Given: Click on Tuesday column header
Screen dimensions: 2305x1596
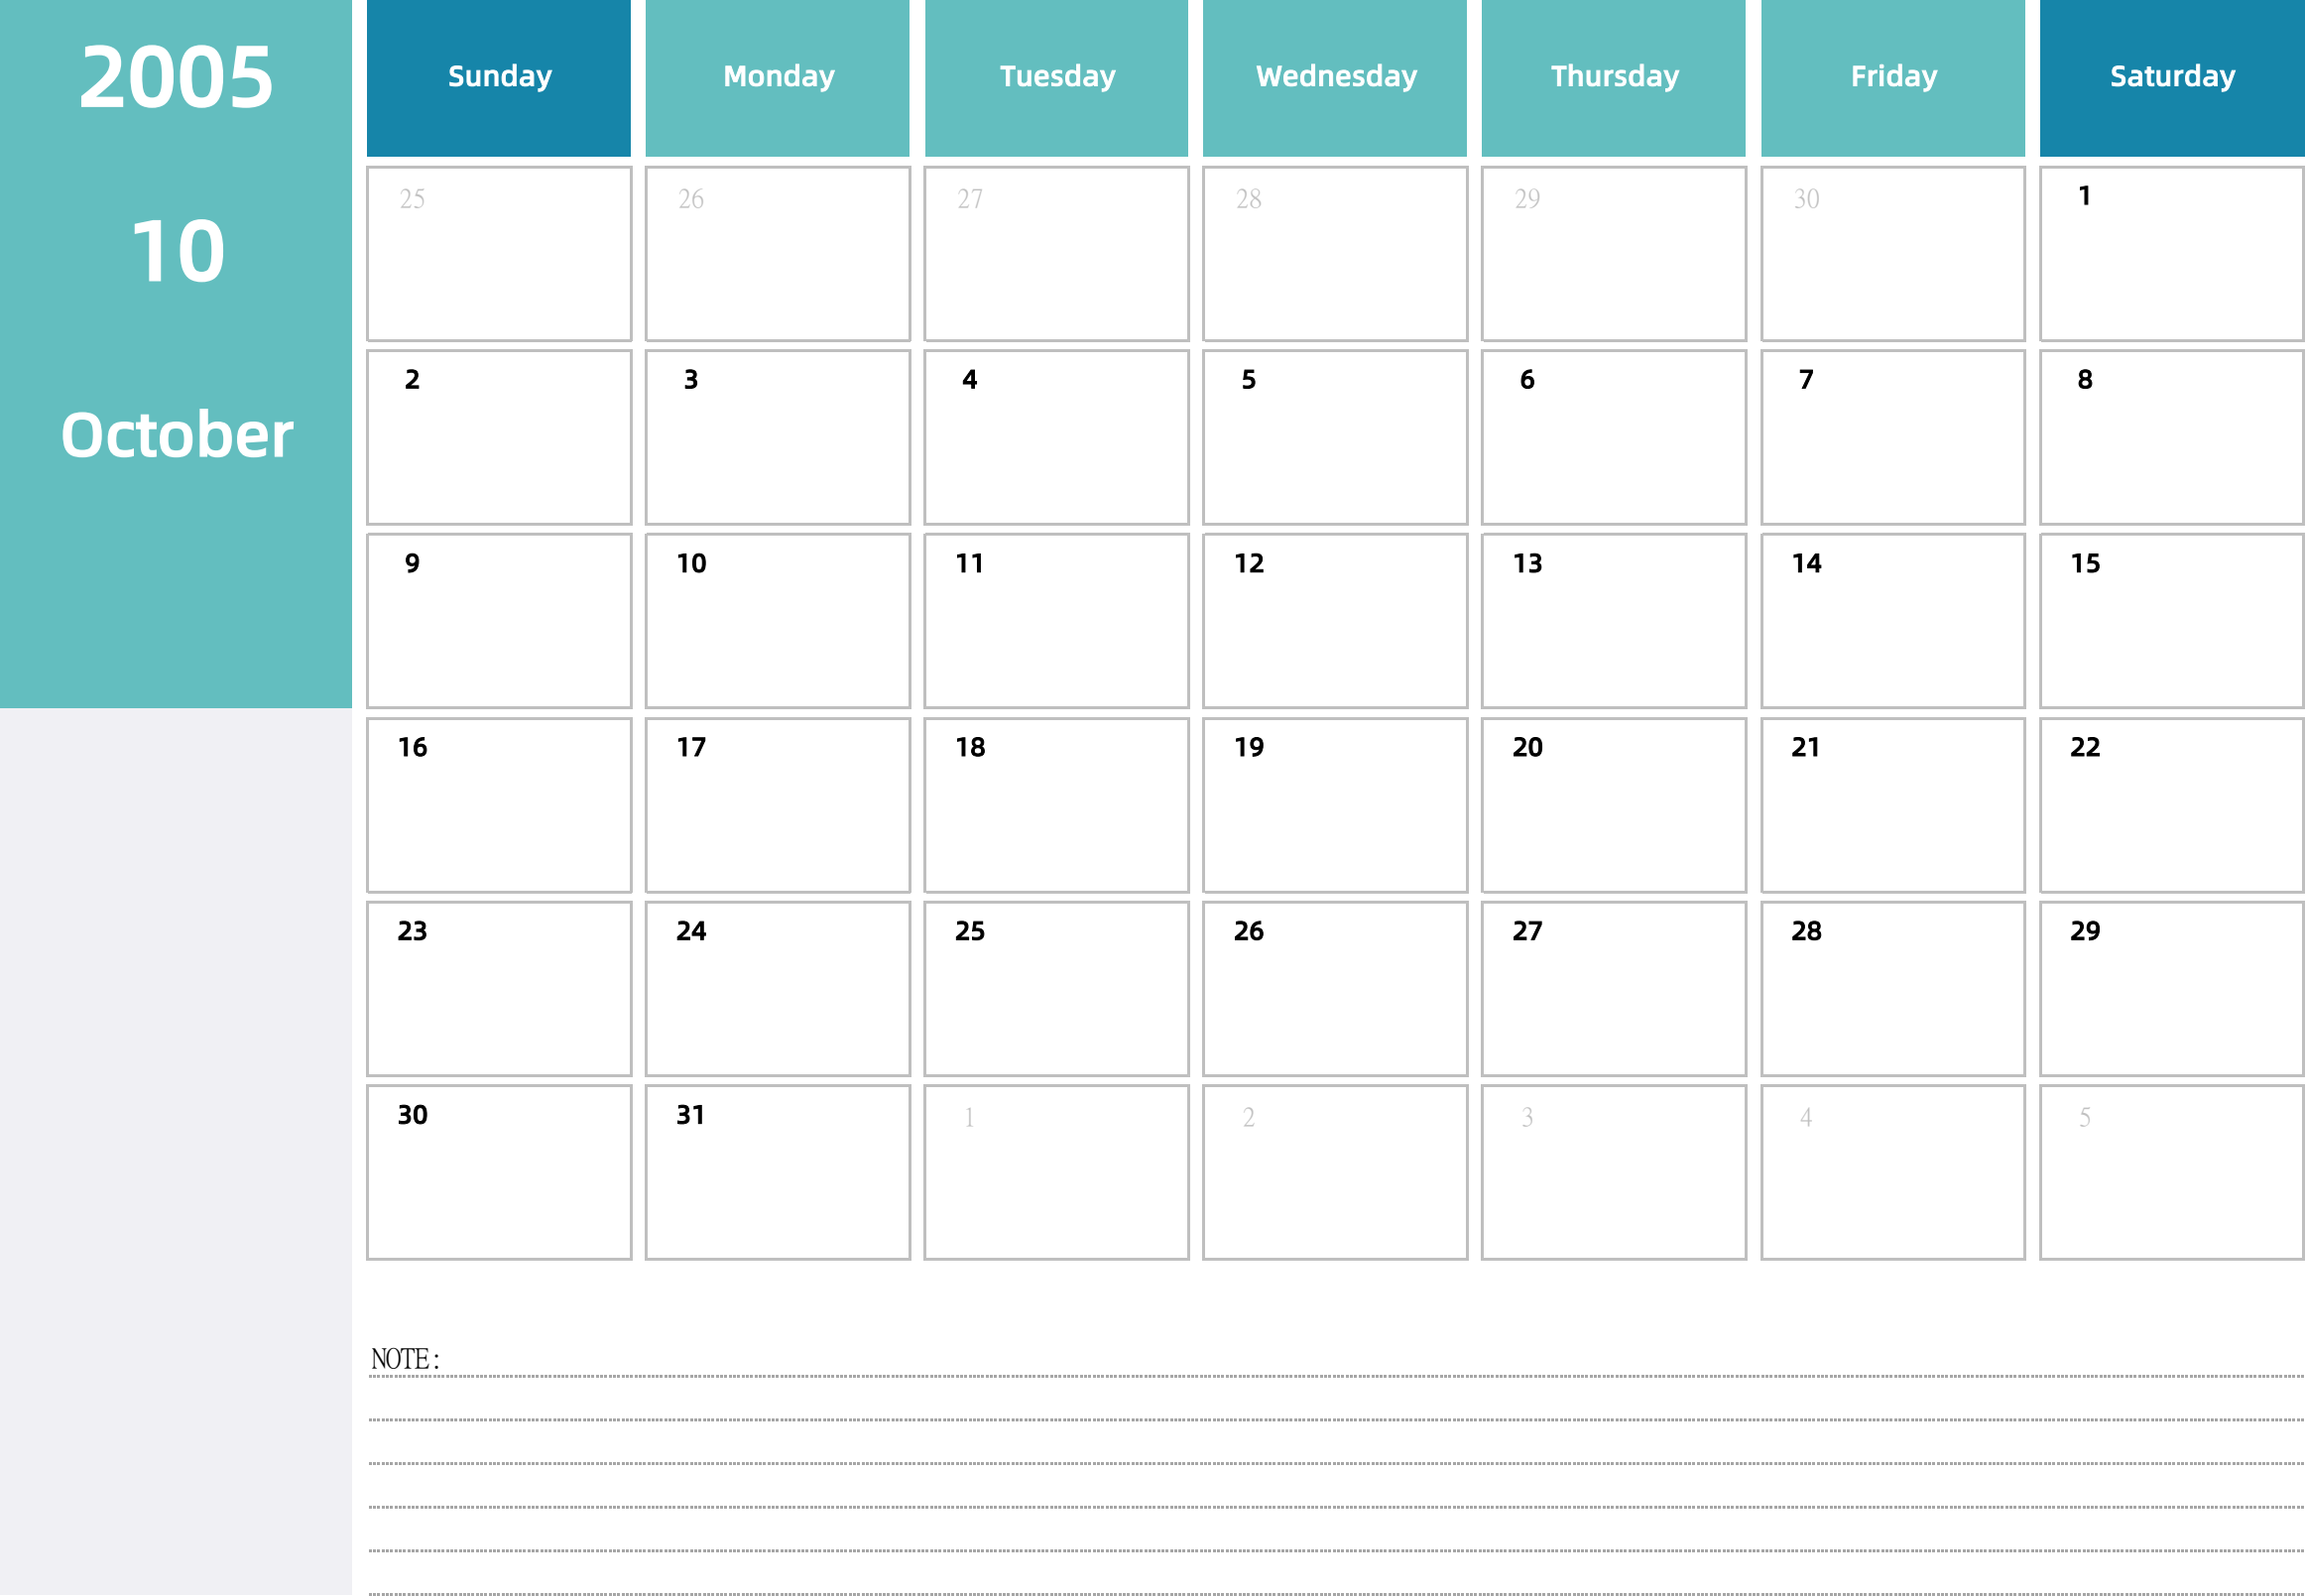Looking at the screenshot, I should coord(1051,71).
